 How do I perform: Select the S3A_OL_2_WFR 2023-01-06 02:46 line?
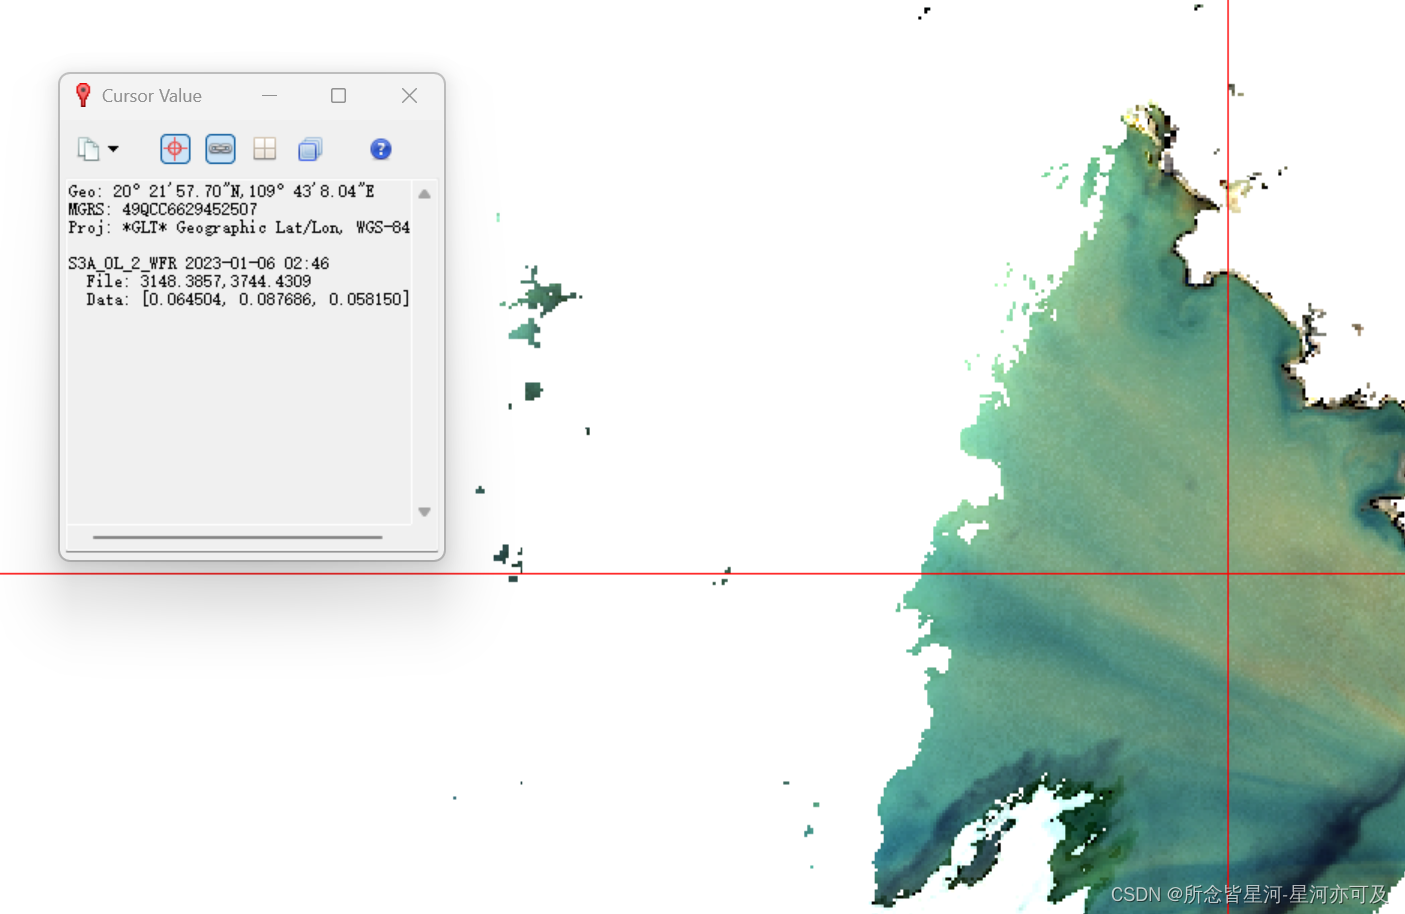198,263
